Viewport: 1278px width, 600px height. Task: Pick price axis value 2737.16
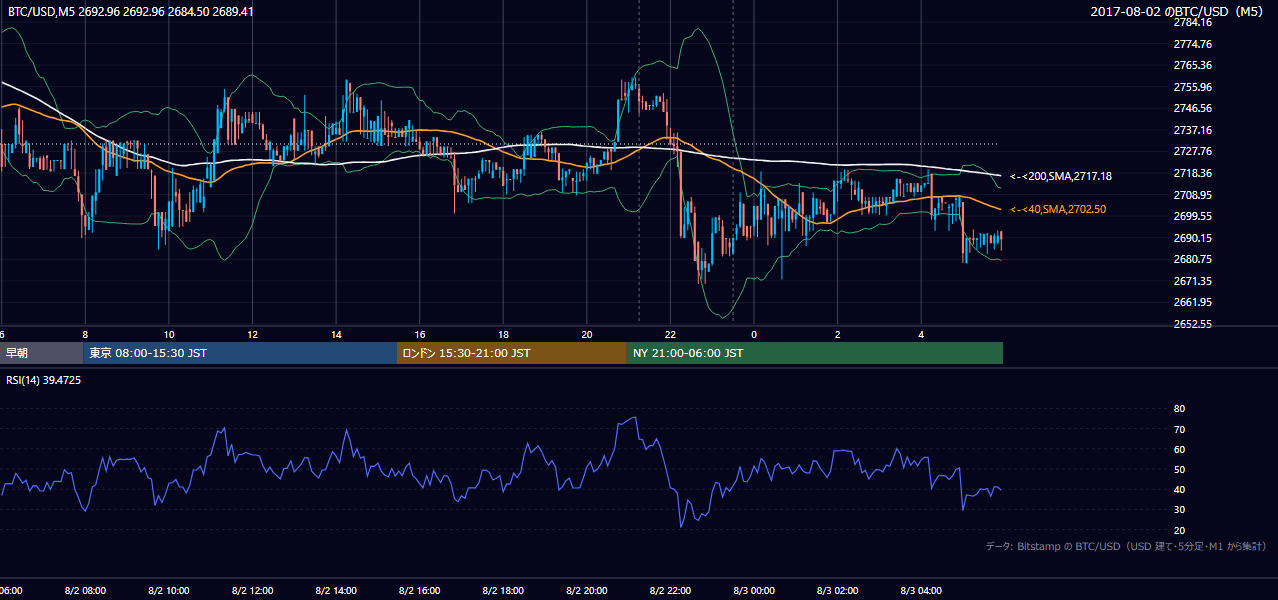coord(1192,130)
